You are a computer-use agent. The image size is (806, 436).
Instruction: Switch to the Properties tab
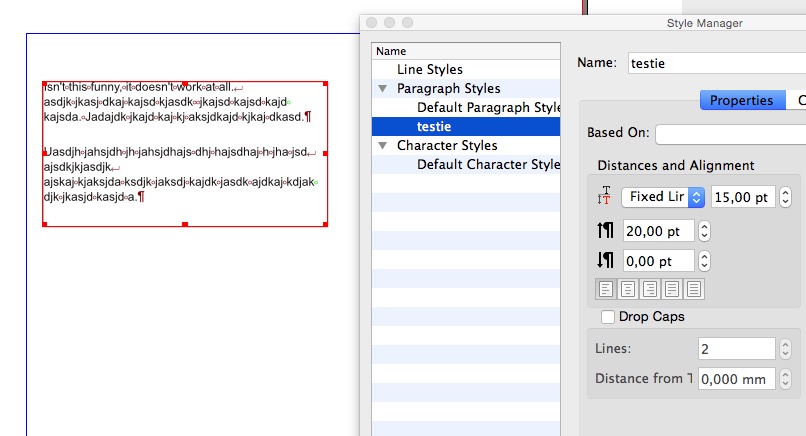(x=741, y=100)
